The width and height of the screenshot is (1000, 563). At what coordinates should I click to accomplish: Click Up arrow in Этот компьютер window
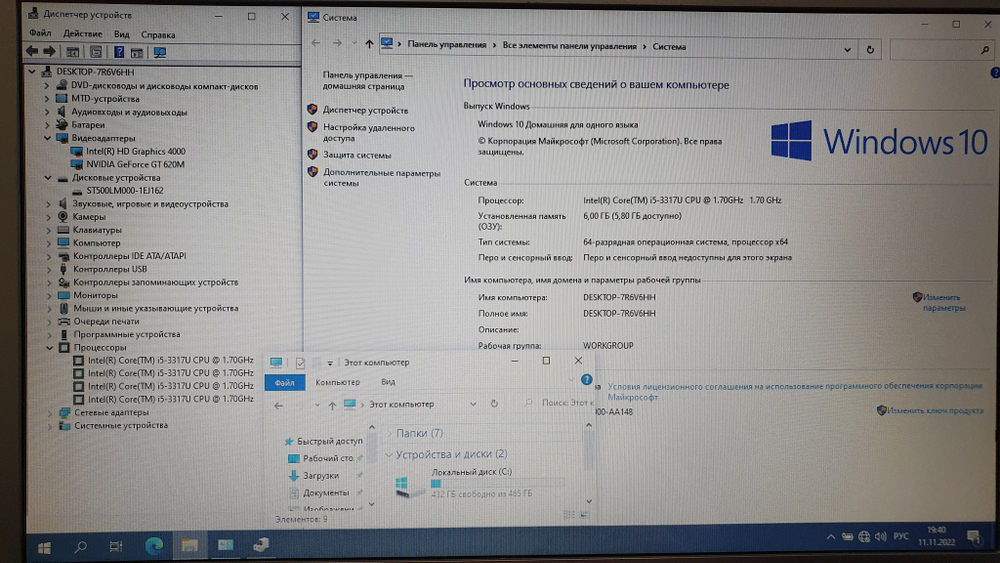(332, 406)
